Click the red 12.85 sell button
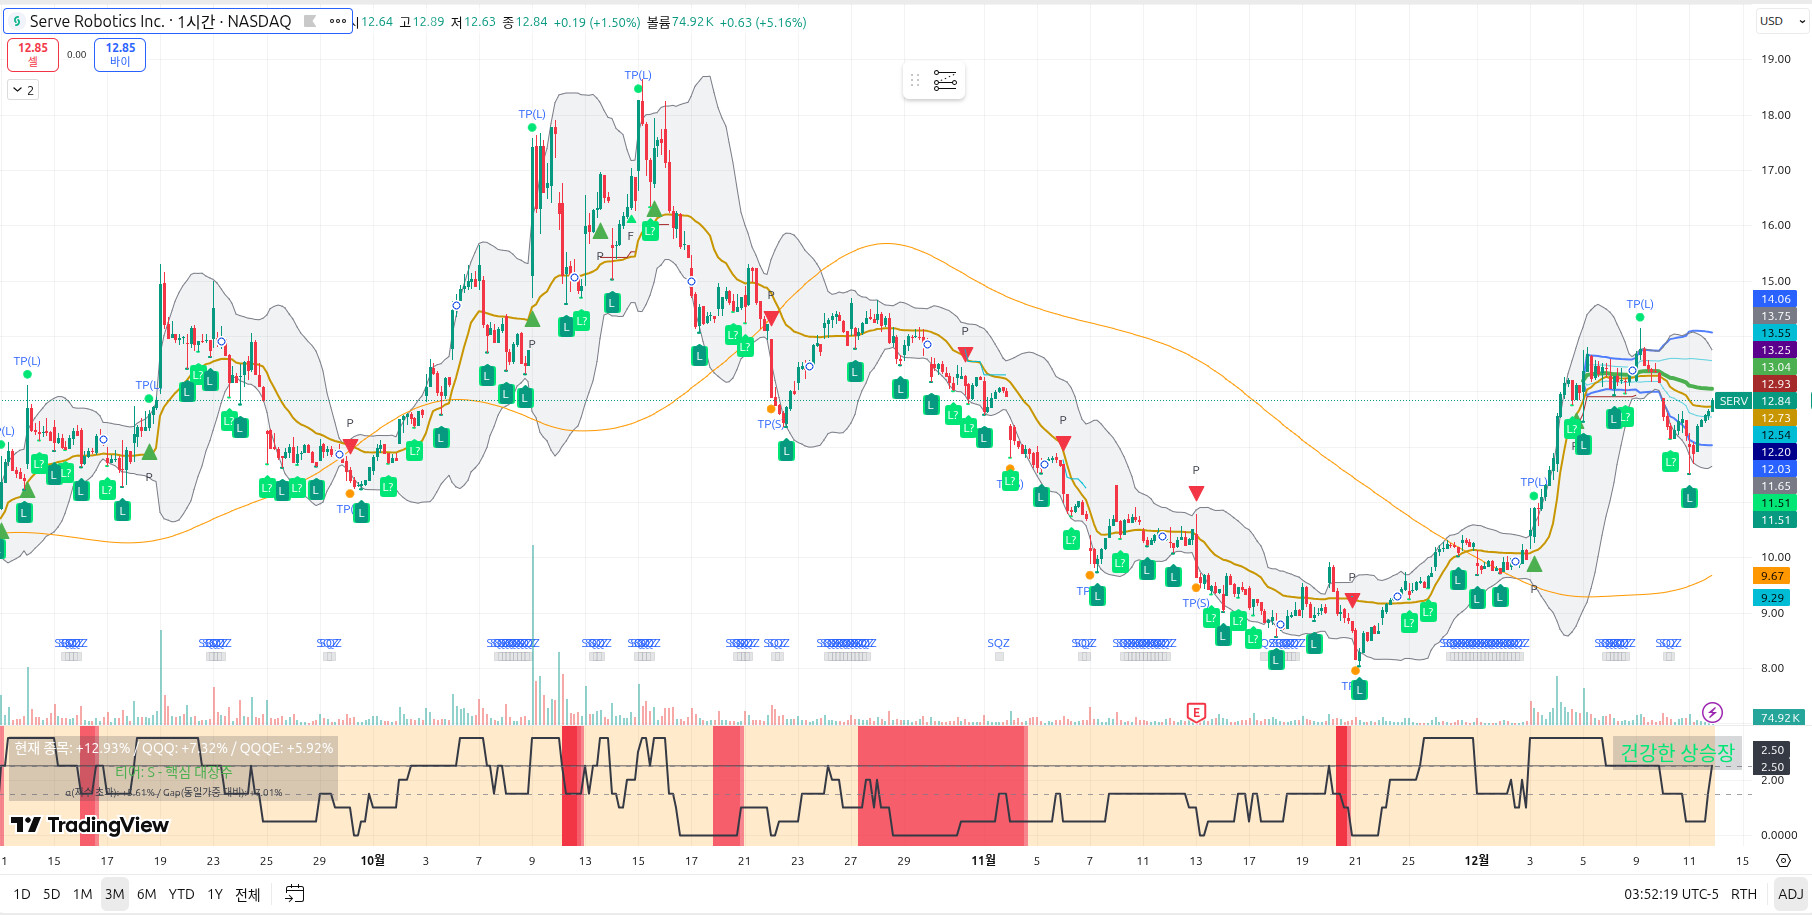The image size is (1812, 915). 33,54
